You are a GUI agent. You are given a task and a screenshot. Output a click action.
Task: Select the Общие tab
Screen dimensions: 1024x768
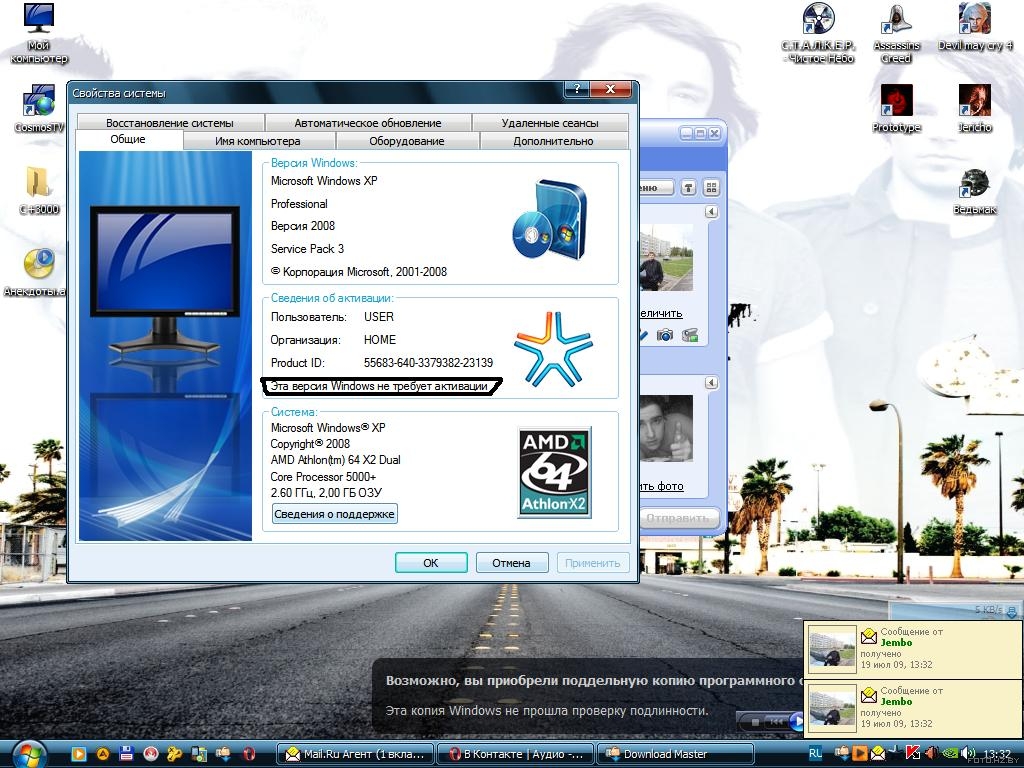click(x=128, y=139)
